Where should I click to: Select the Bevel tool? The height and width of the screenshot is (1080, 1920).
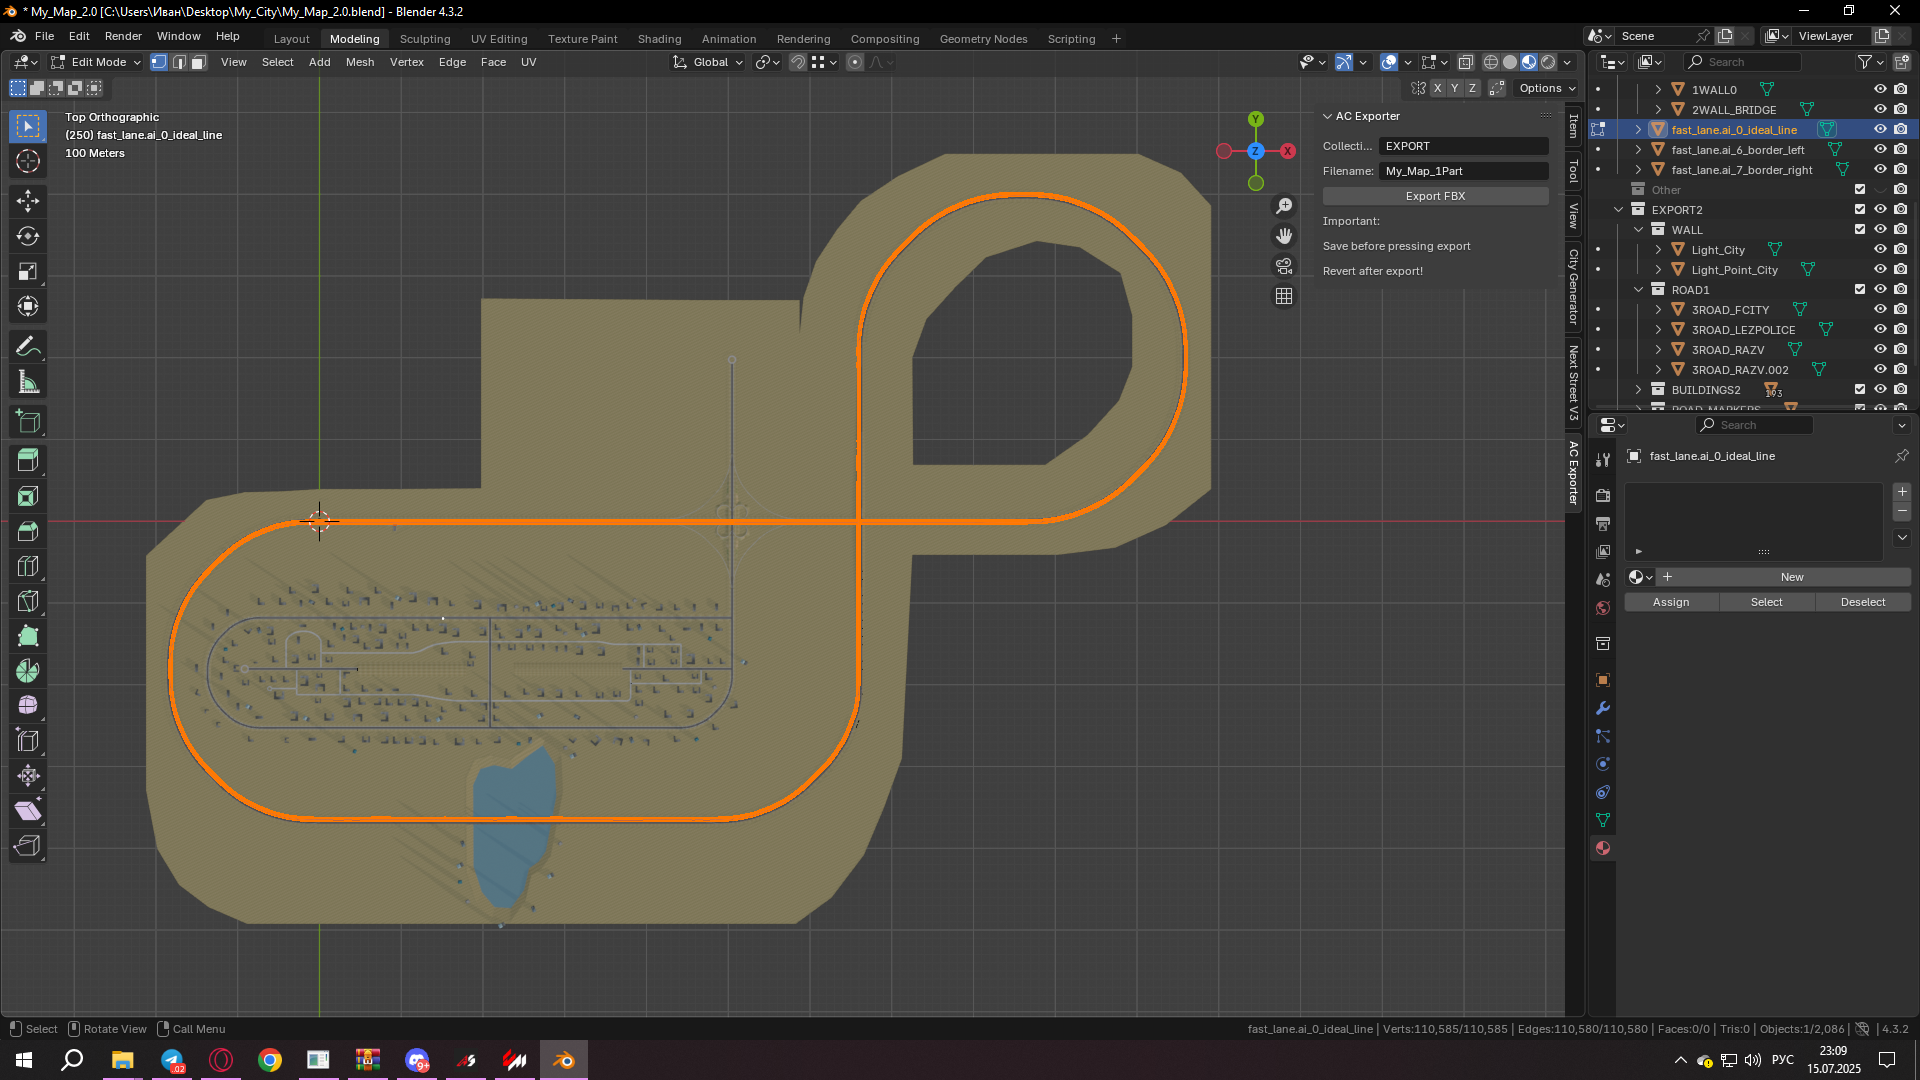pos(28,531)
